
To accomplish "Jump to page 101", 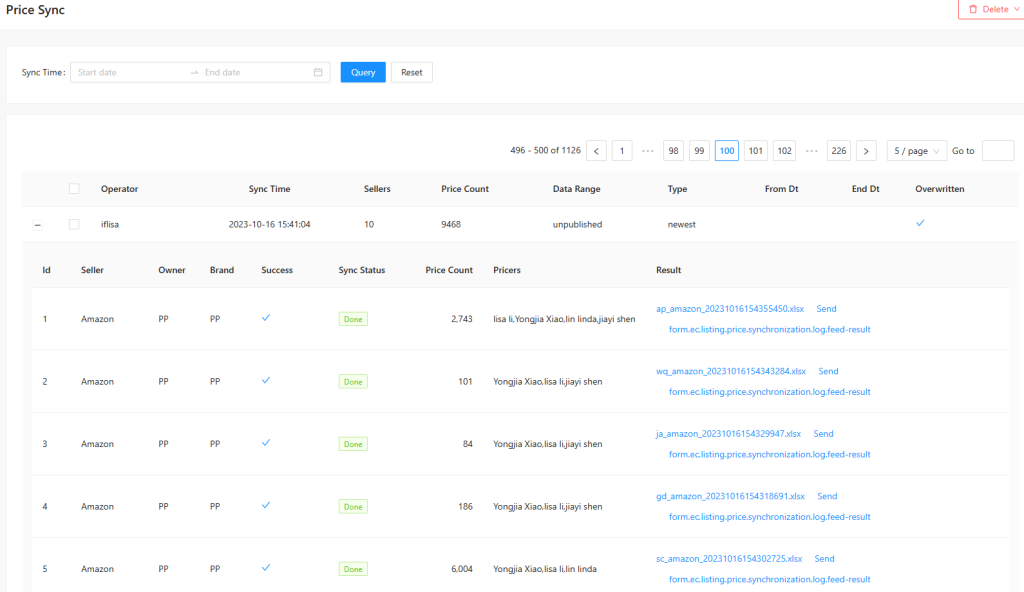I will (756, 151).
